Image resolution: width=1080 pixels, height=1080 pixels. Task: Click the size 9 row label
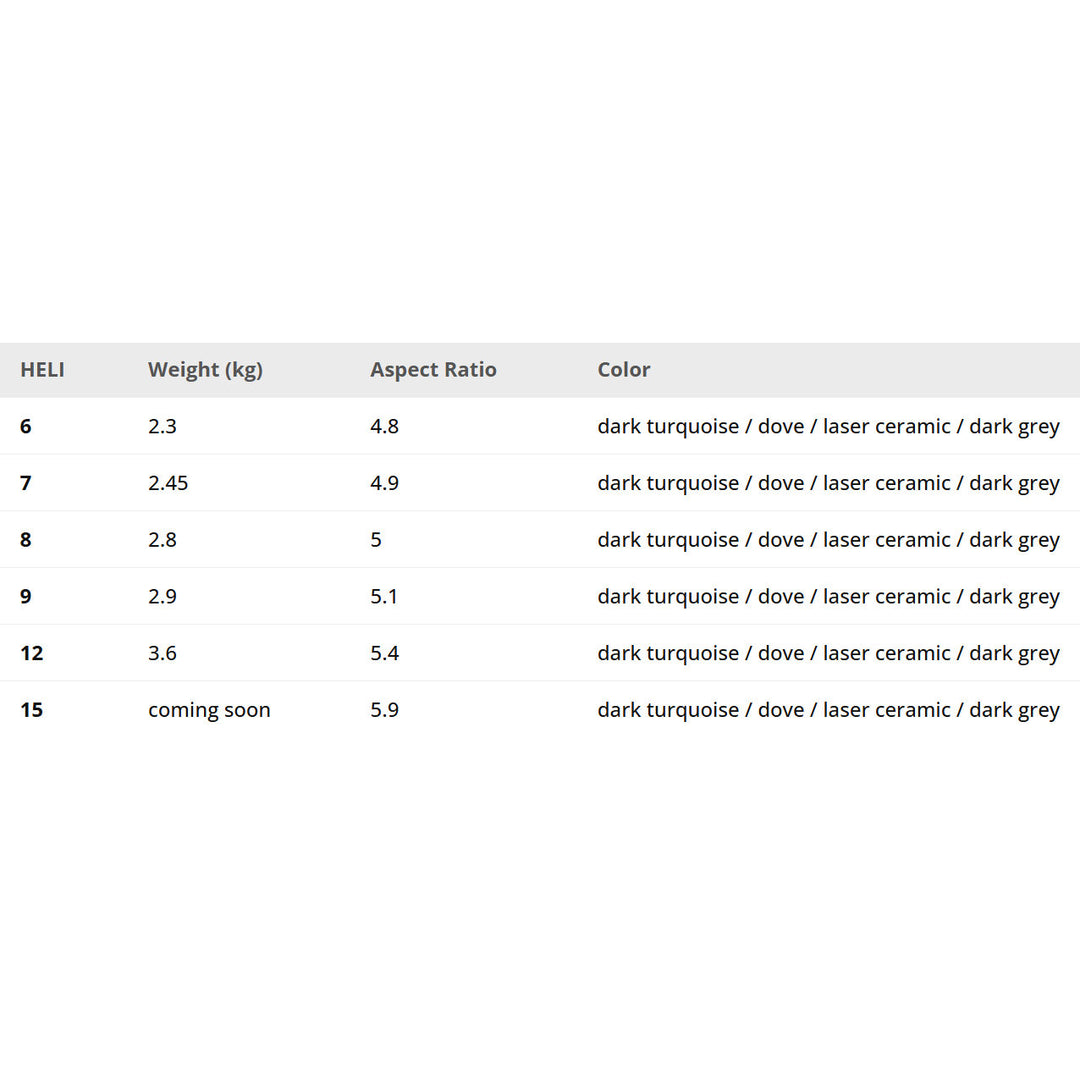pyautogui.click(x=26, y=597)
